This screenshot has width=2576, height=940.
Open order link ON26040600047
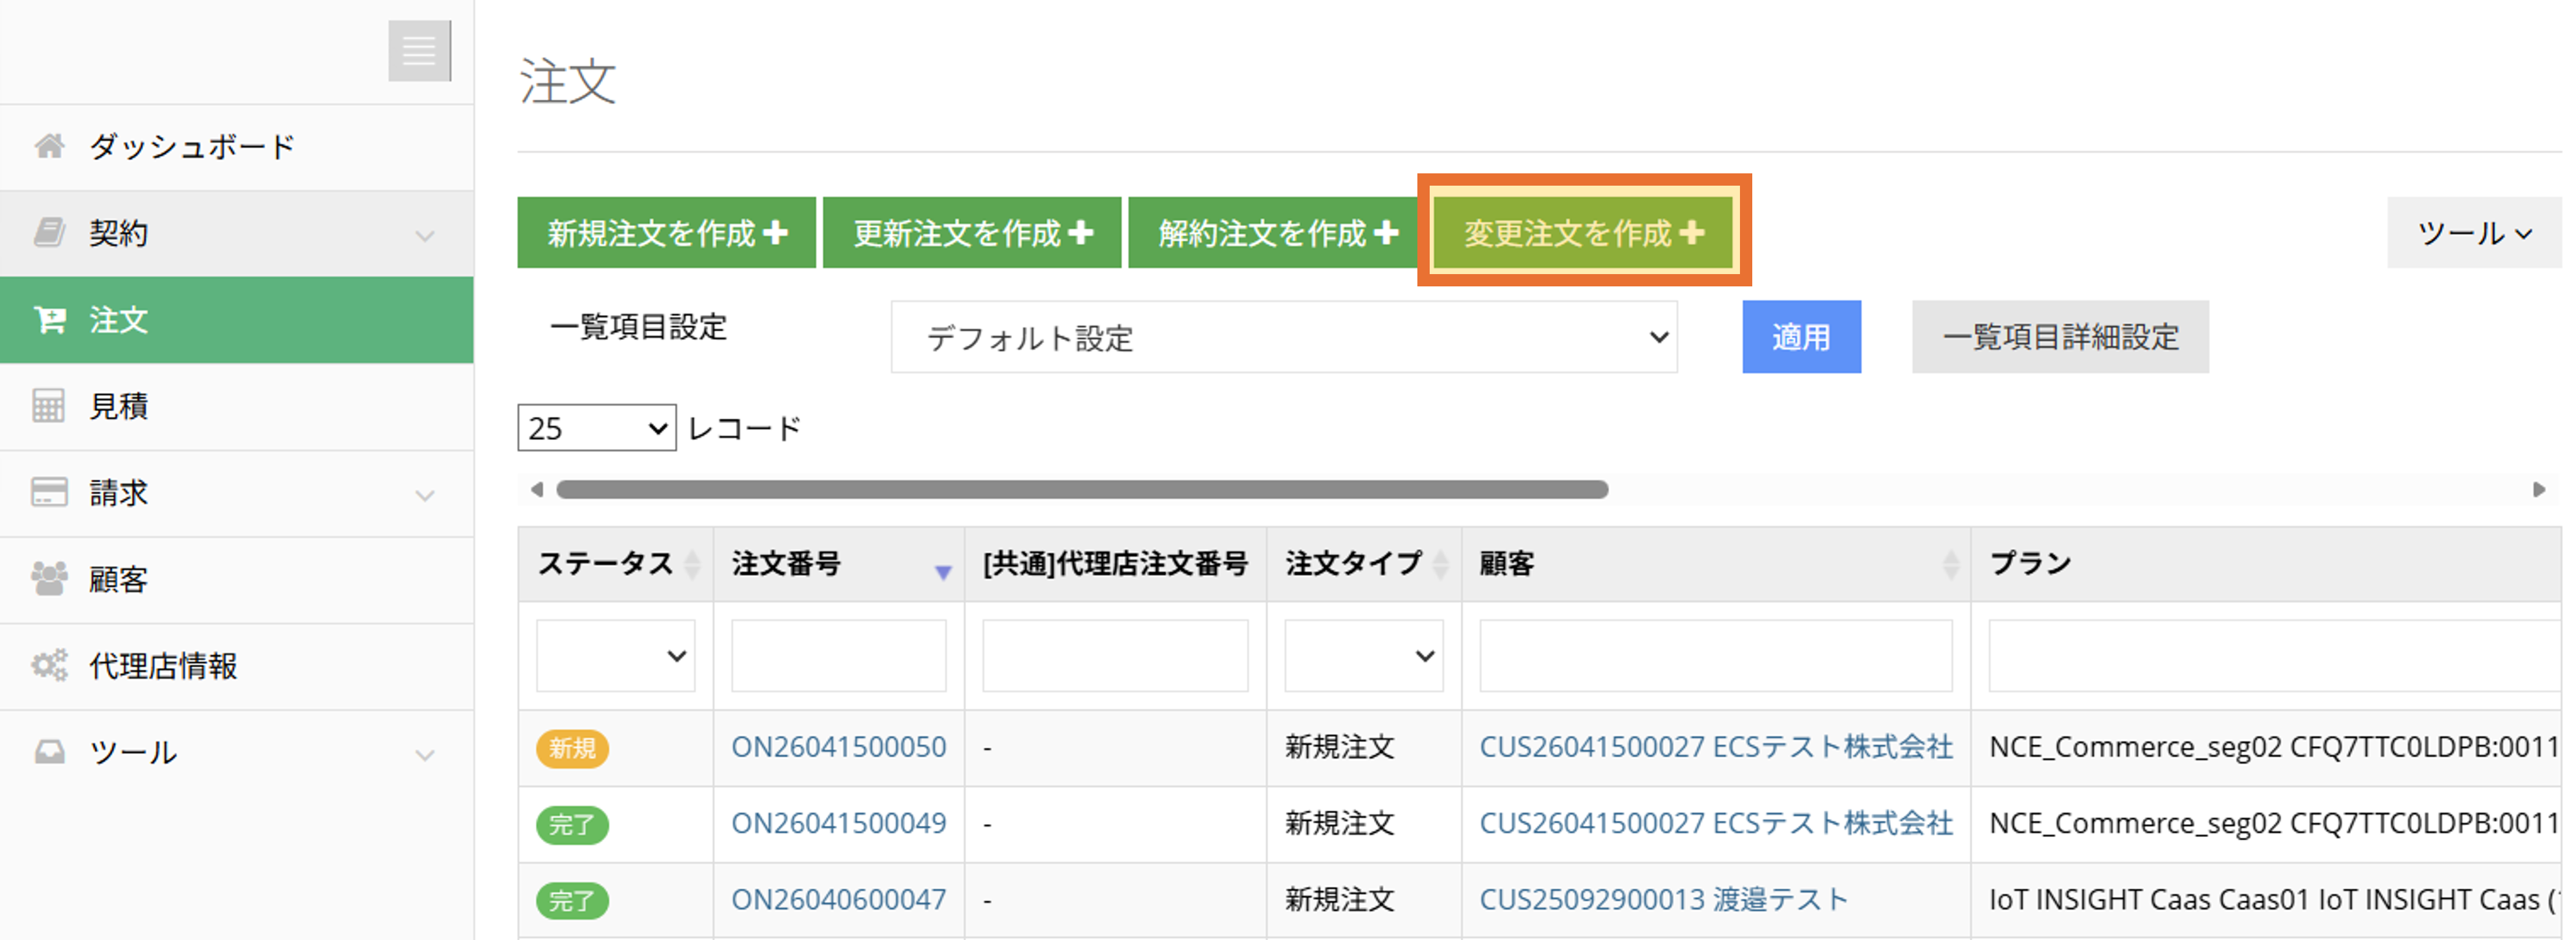839,900
